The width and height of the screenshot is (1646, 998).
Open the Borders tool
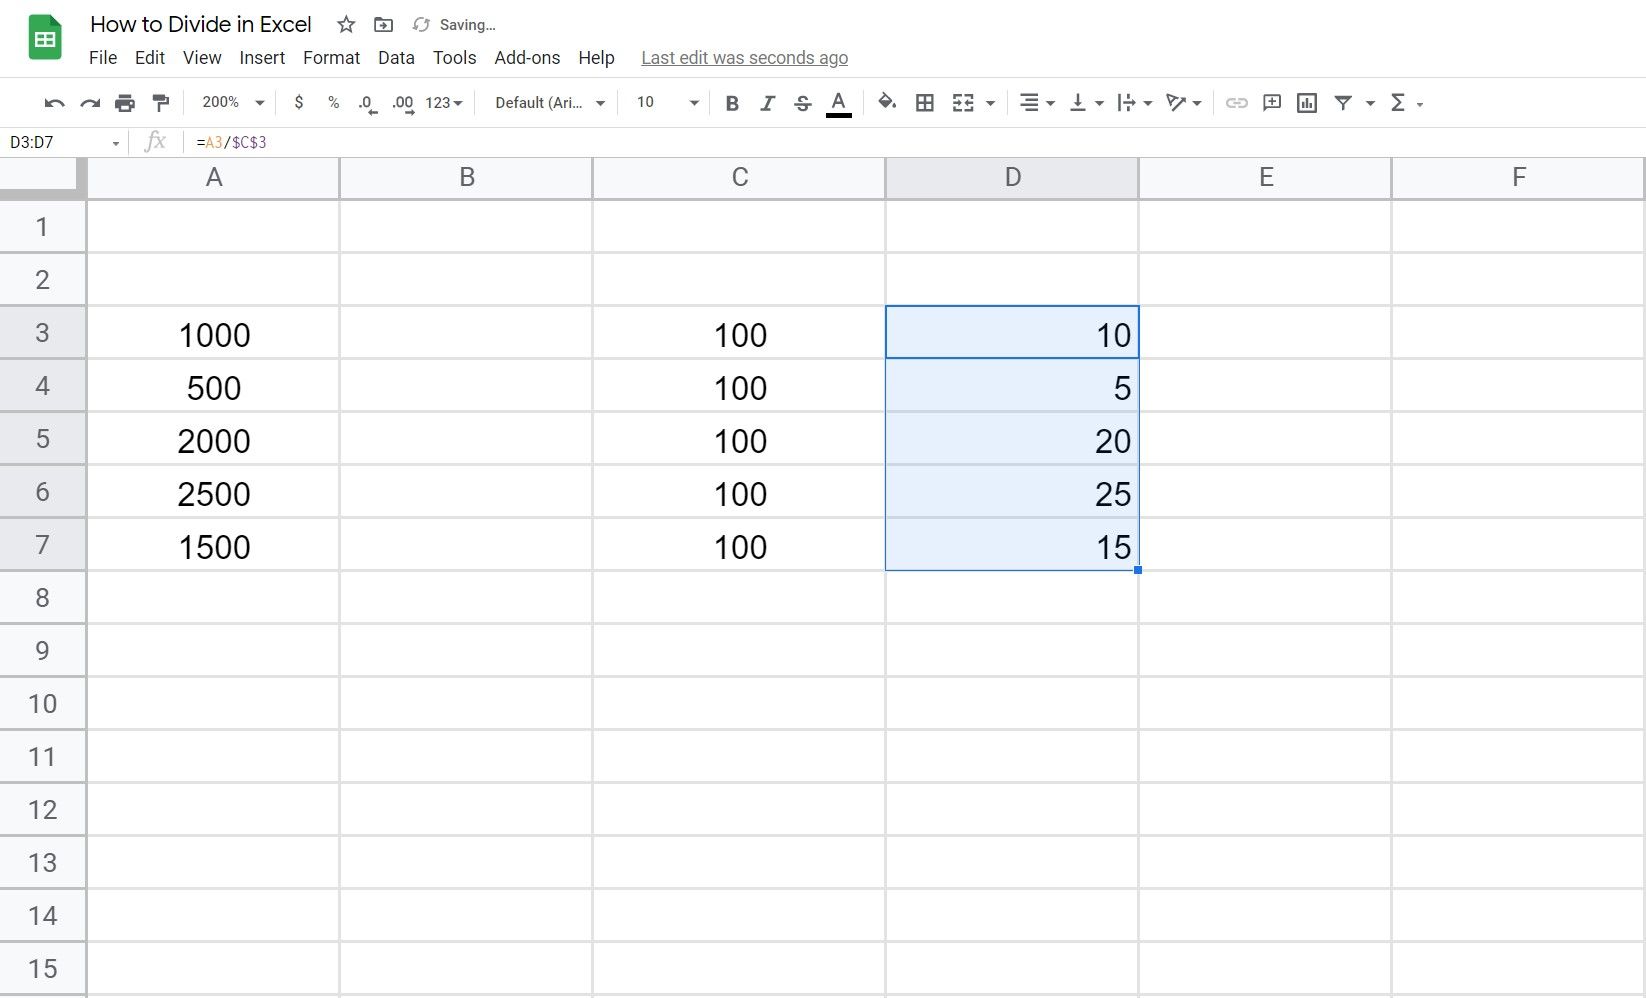[925, 102]
